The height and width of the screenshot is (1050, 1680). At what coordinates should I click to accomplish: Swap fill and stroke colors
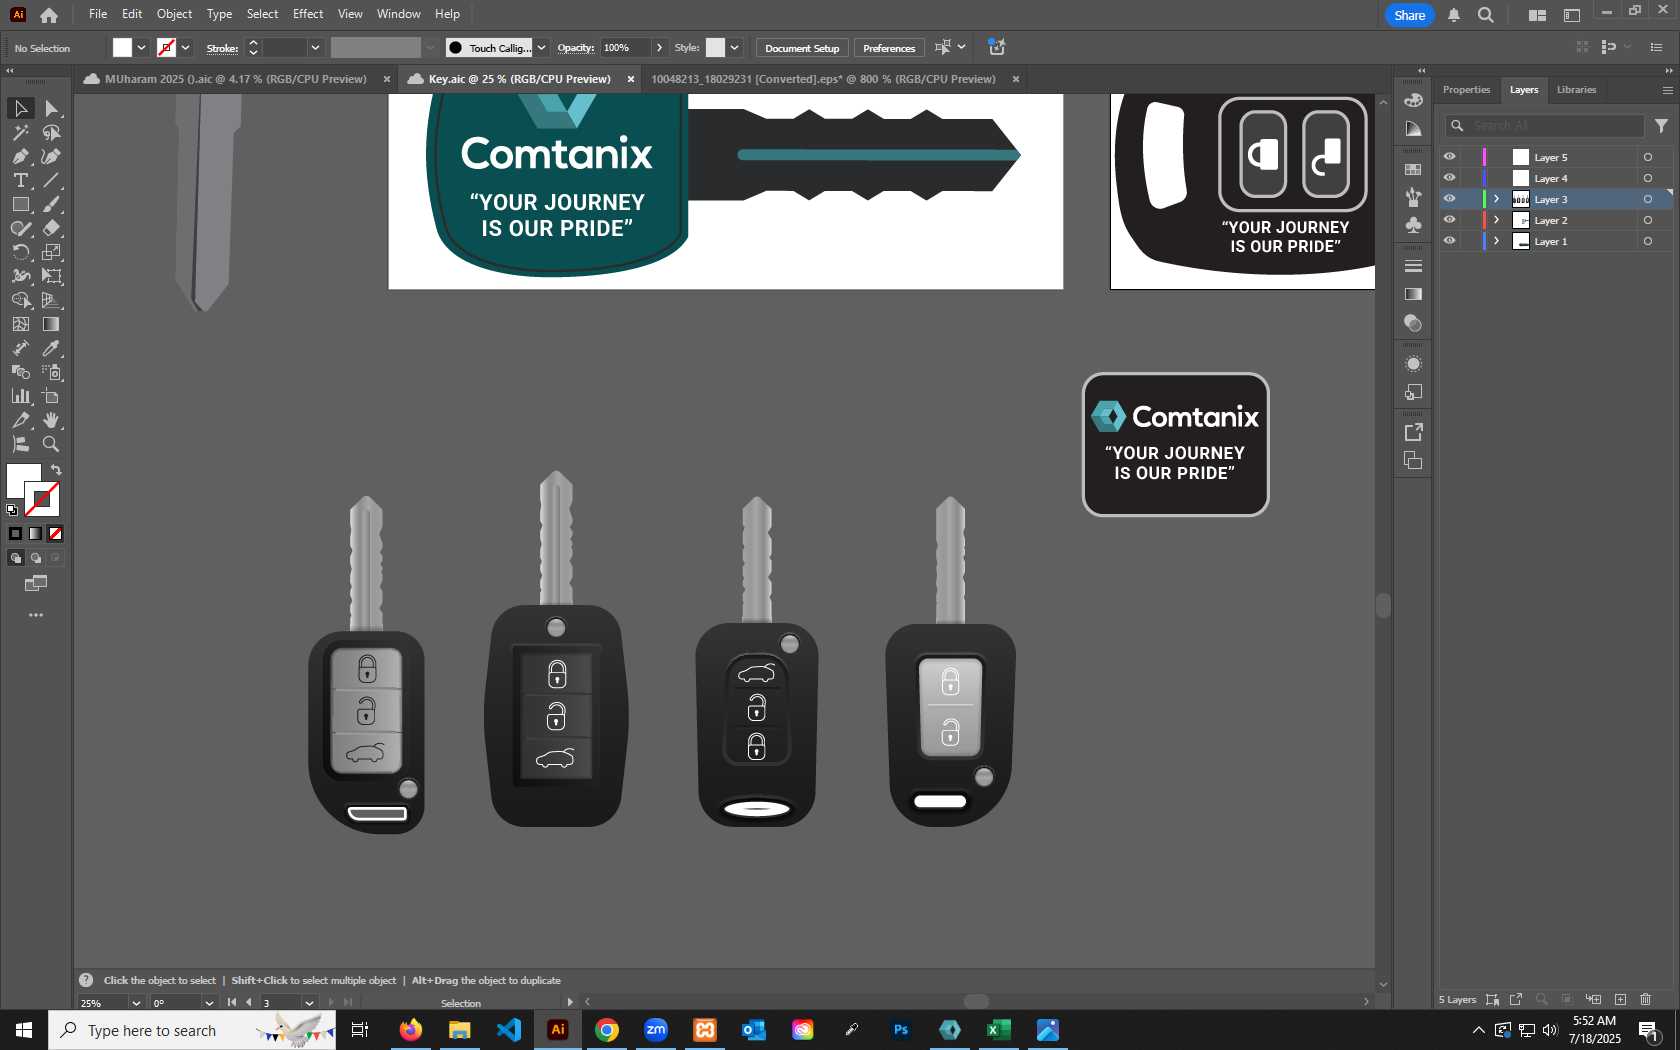point(56,469)
